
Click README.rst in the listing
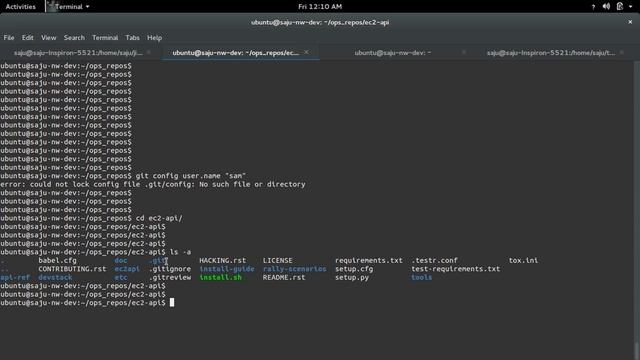[284, 278]
